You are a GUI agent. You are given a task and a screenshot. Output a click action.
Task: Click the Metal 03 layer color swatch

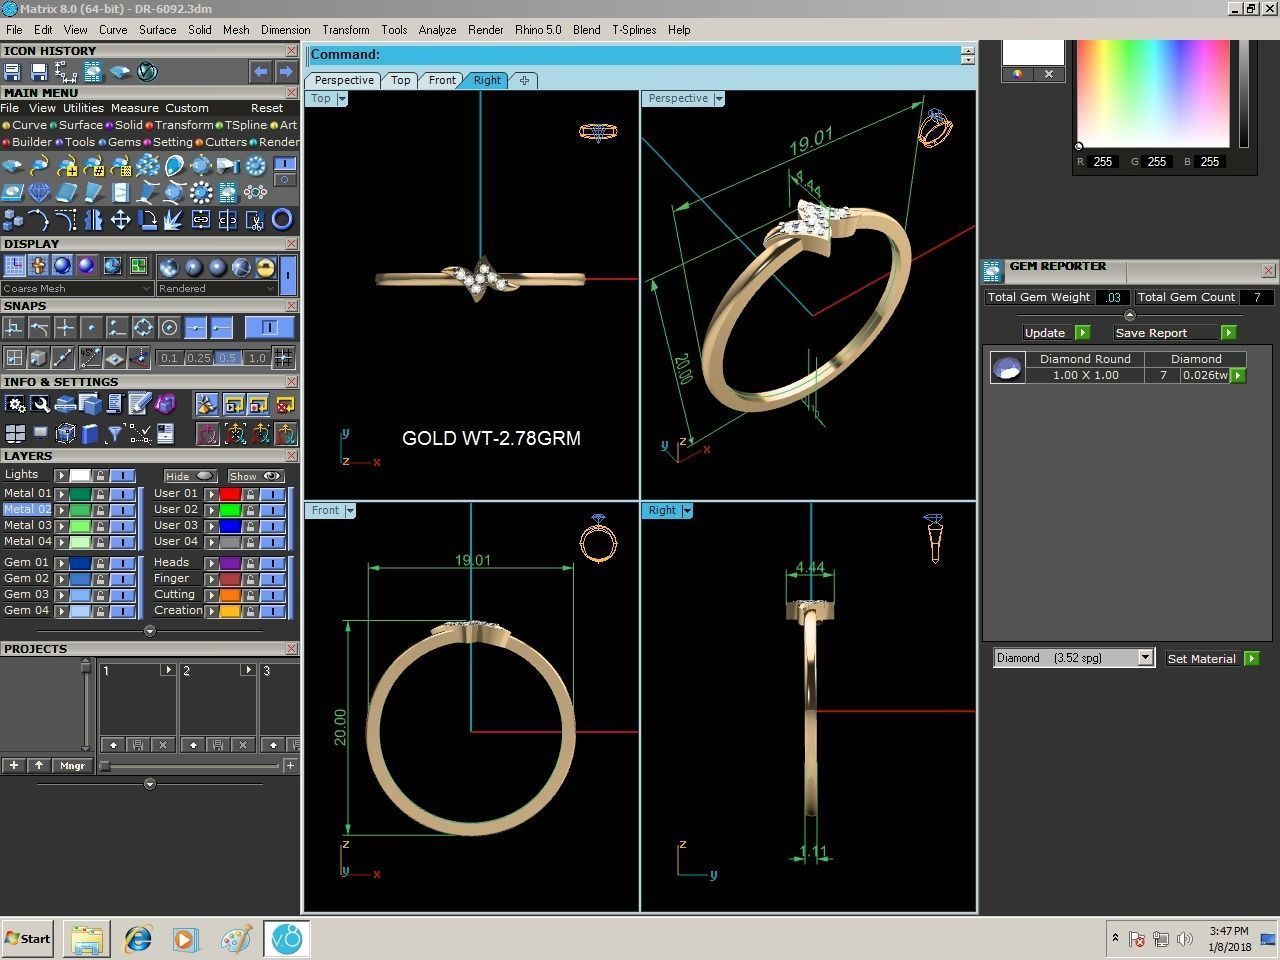(x=79, y=526)
